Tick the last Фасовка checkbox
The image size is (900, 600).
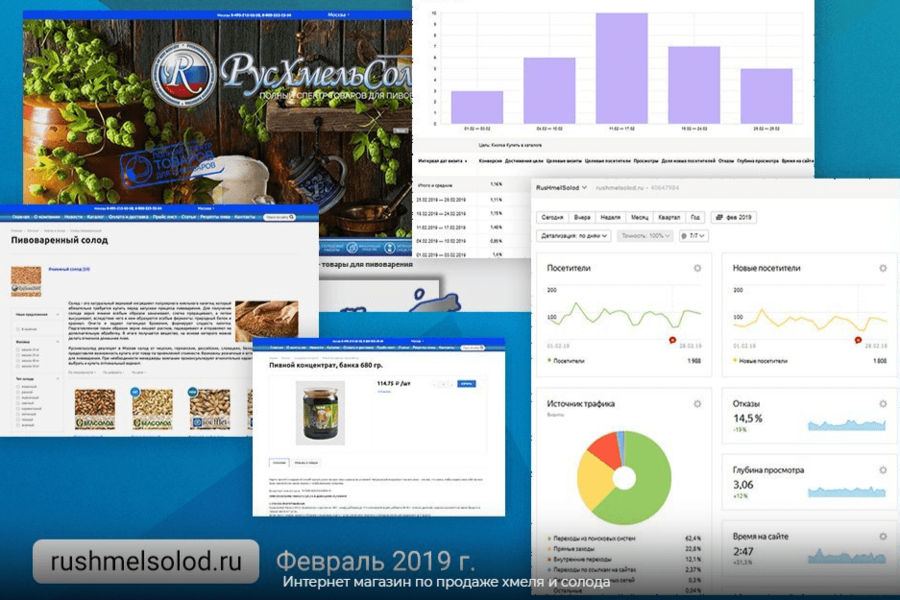click(x=18, y=366)
